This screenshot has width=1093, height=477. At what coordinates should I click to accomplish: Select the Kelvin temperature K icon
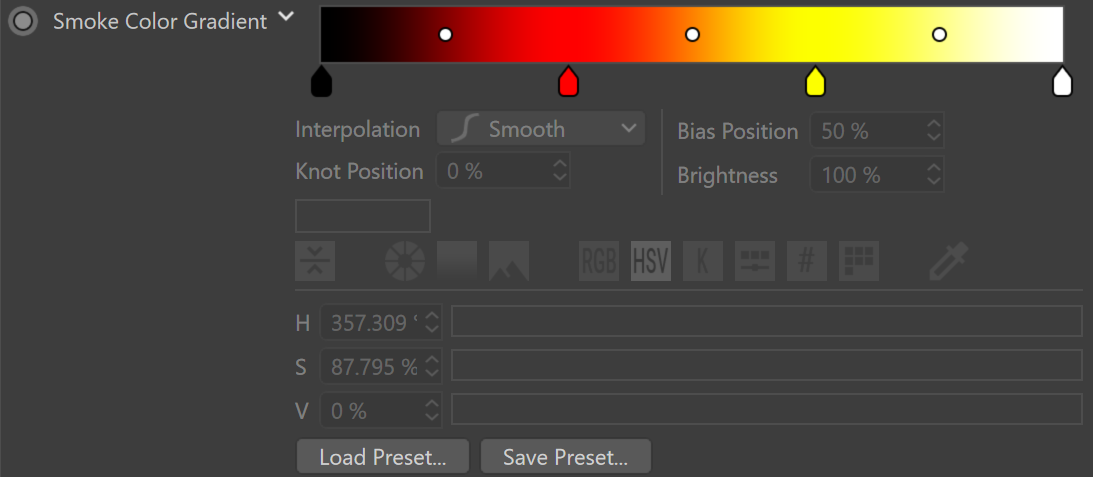pos(703,261)
